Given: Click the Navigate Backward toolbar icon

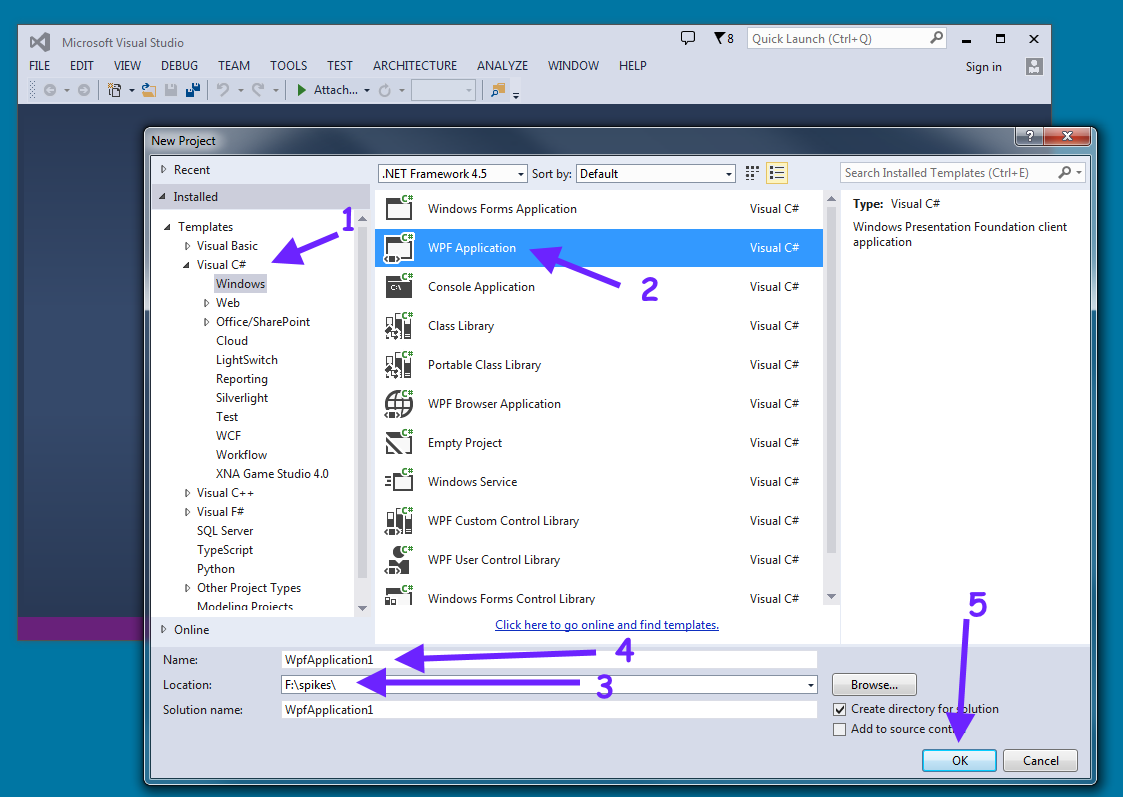Looking at the screenshot, I should coord(49,90).
